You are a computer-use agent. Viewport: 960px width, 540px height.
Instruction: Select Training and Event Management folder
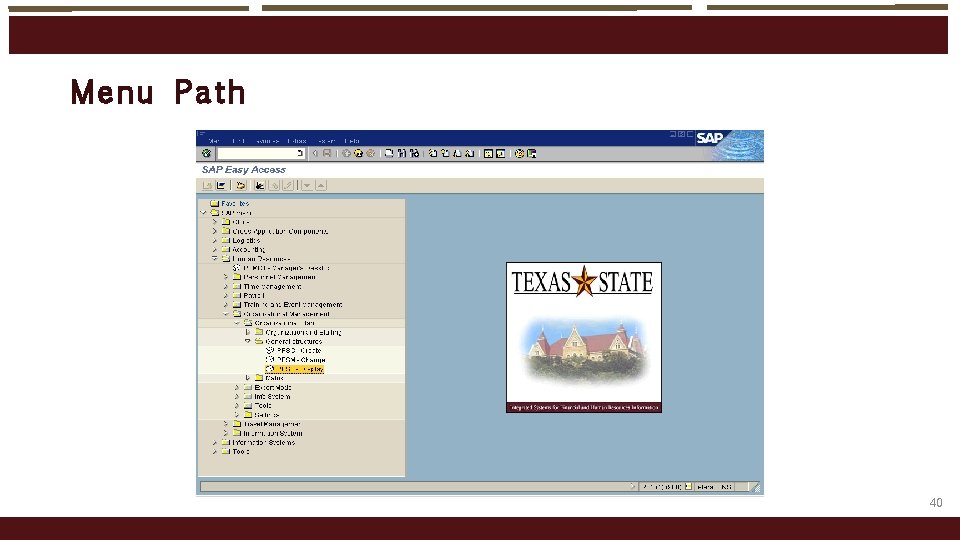tap(288, 305)
